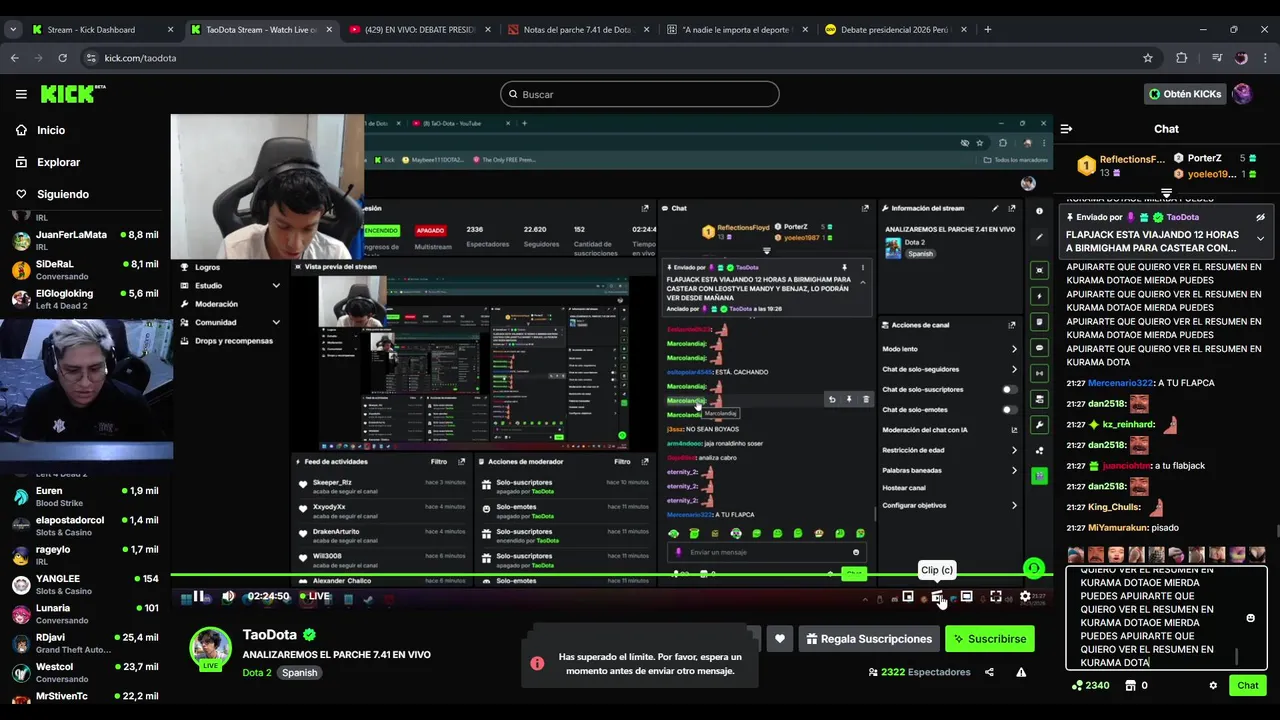Image resolution: width=1280 pixels, height=720 pixels.
Task: Switch to Notas del parche 7.41 tab
Action: coord(577,30)
